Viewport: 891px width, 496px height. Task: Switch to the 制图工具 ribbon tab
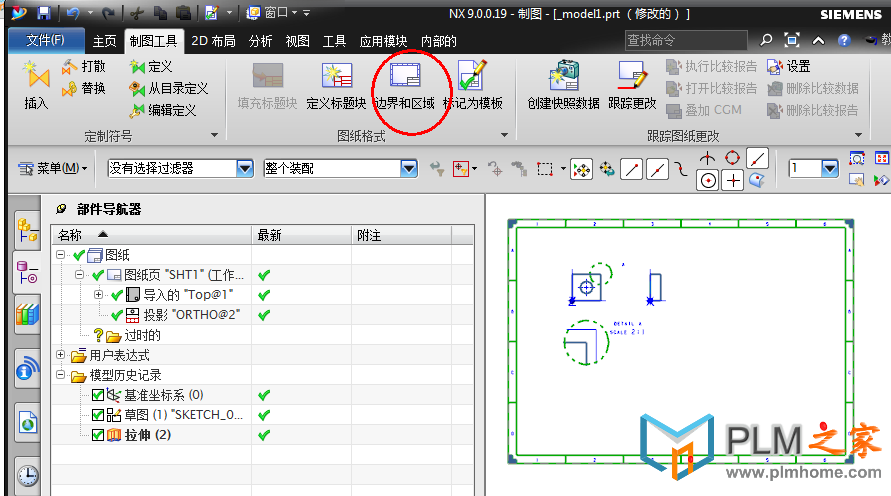[154, 41]
